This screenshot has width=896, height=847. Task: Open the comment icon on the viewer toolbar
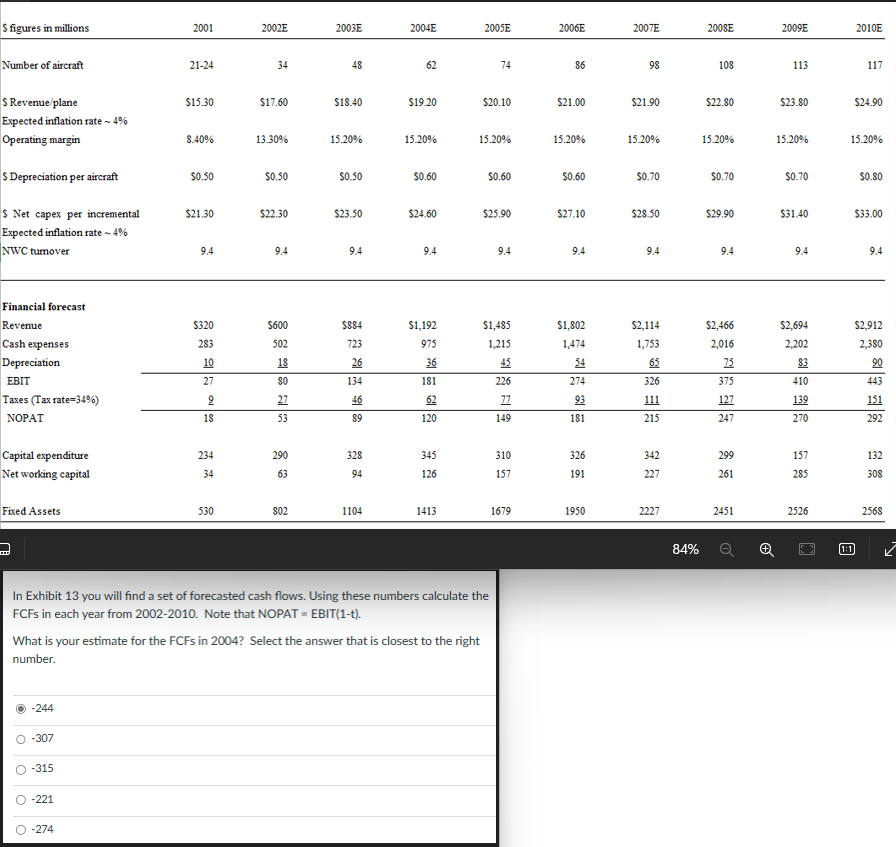click(x=4, y=549)
